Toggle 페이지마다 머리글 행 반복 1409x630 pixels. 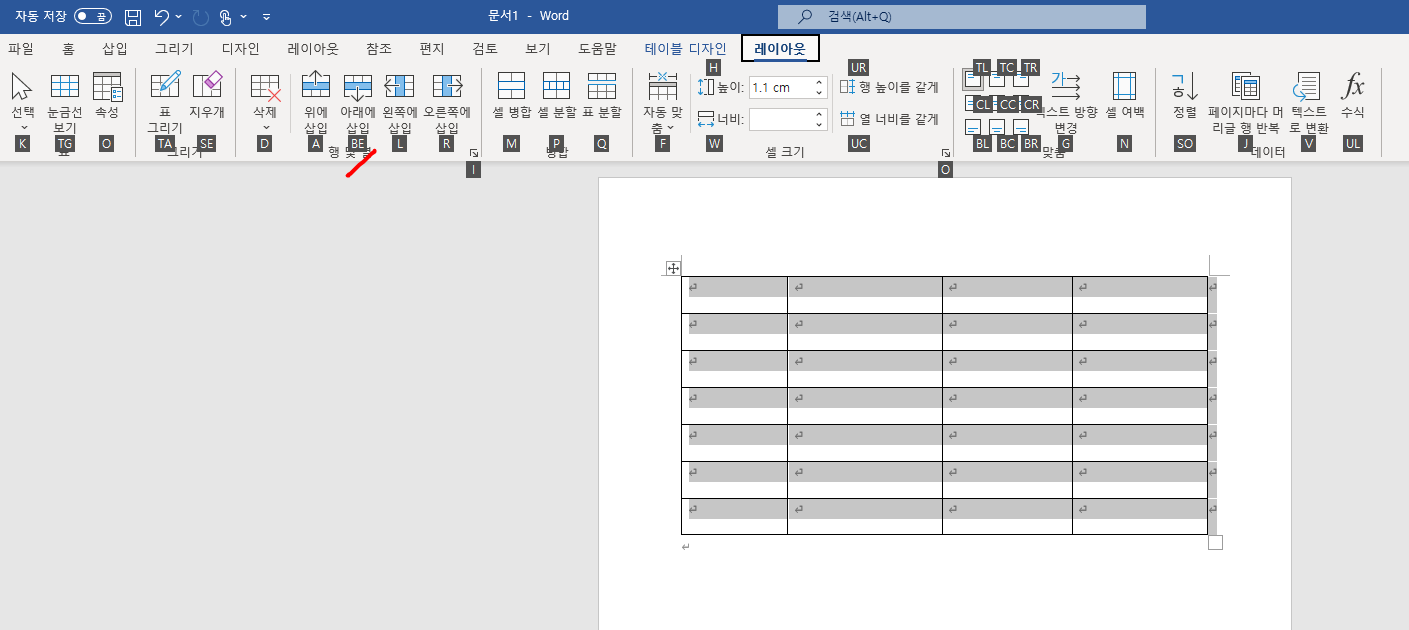pos(1245,104)
